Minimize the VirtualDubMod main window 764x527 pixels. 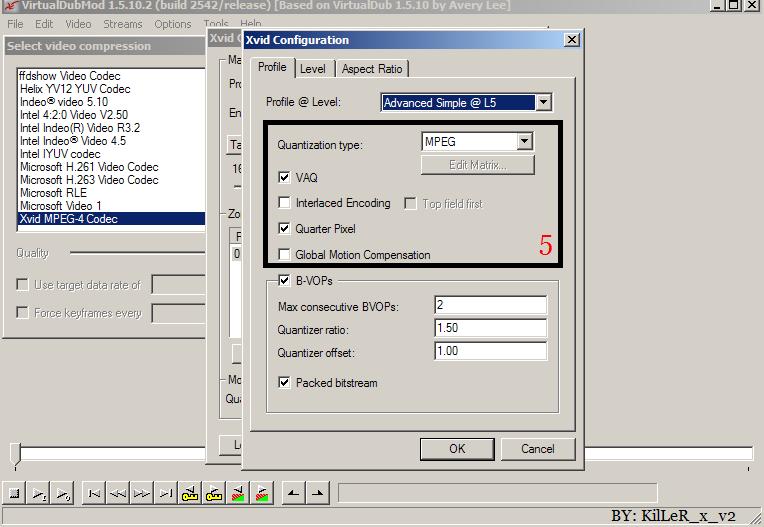tap(717, 5)
